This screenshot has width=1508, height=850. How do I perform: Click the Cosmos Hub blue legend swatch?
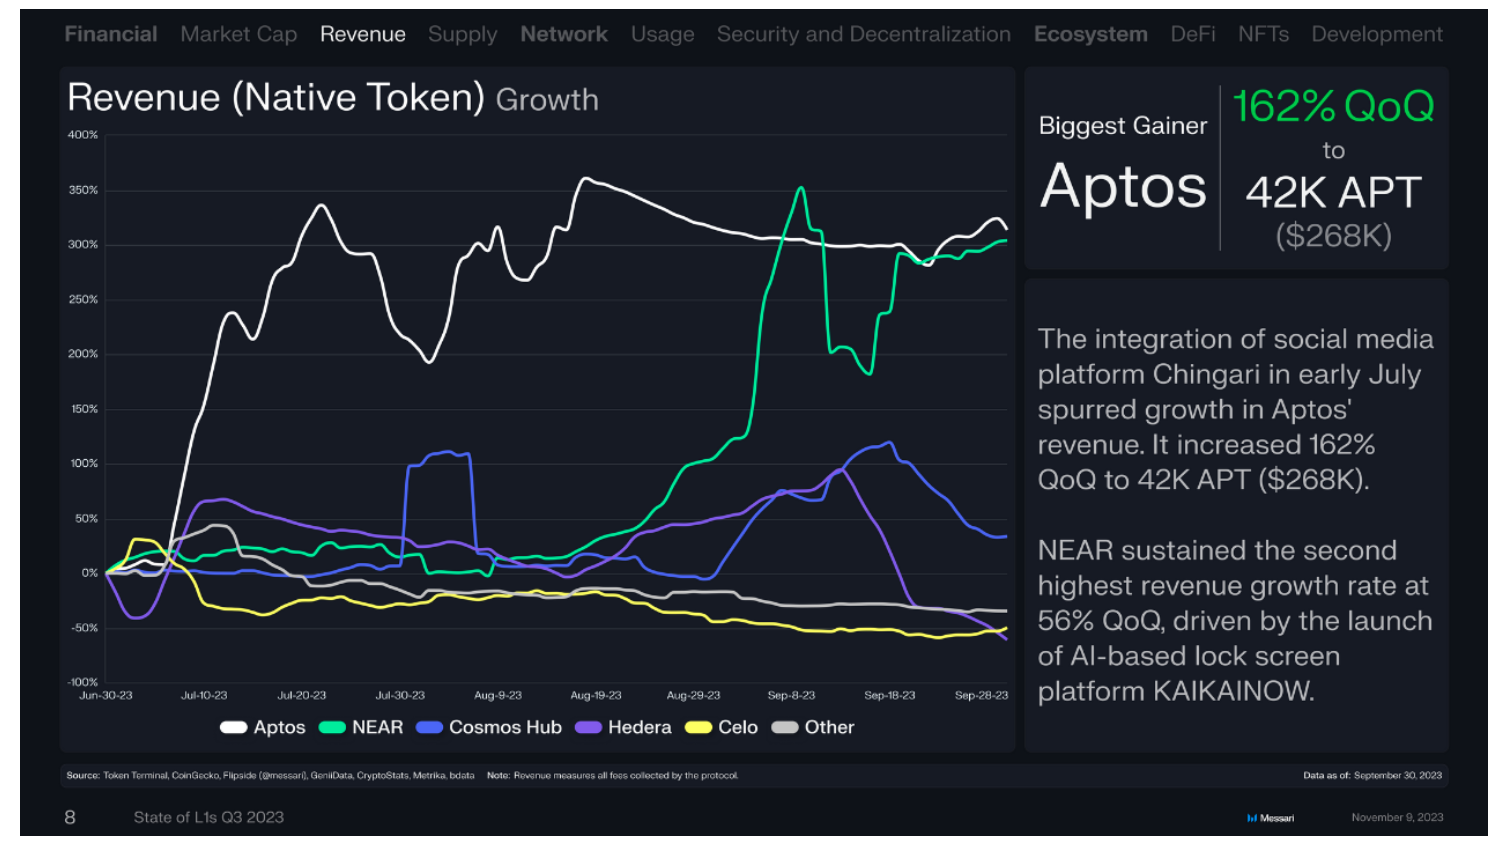[429, 727]
